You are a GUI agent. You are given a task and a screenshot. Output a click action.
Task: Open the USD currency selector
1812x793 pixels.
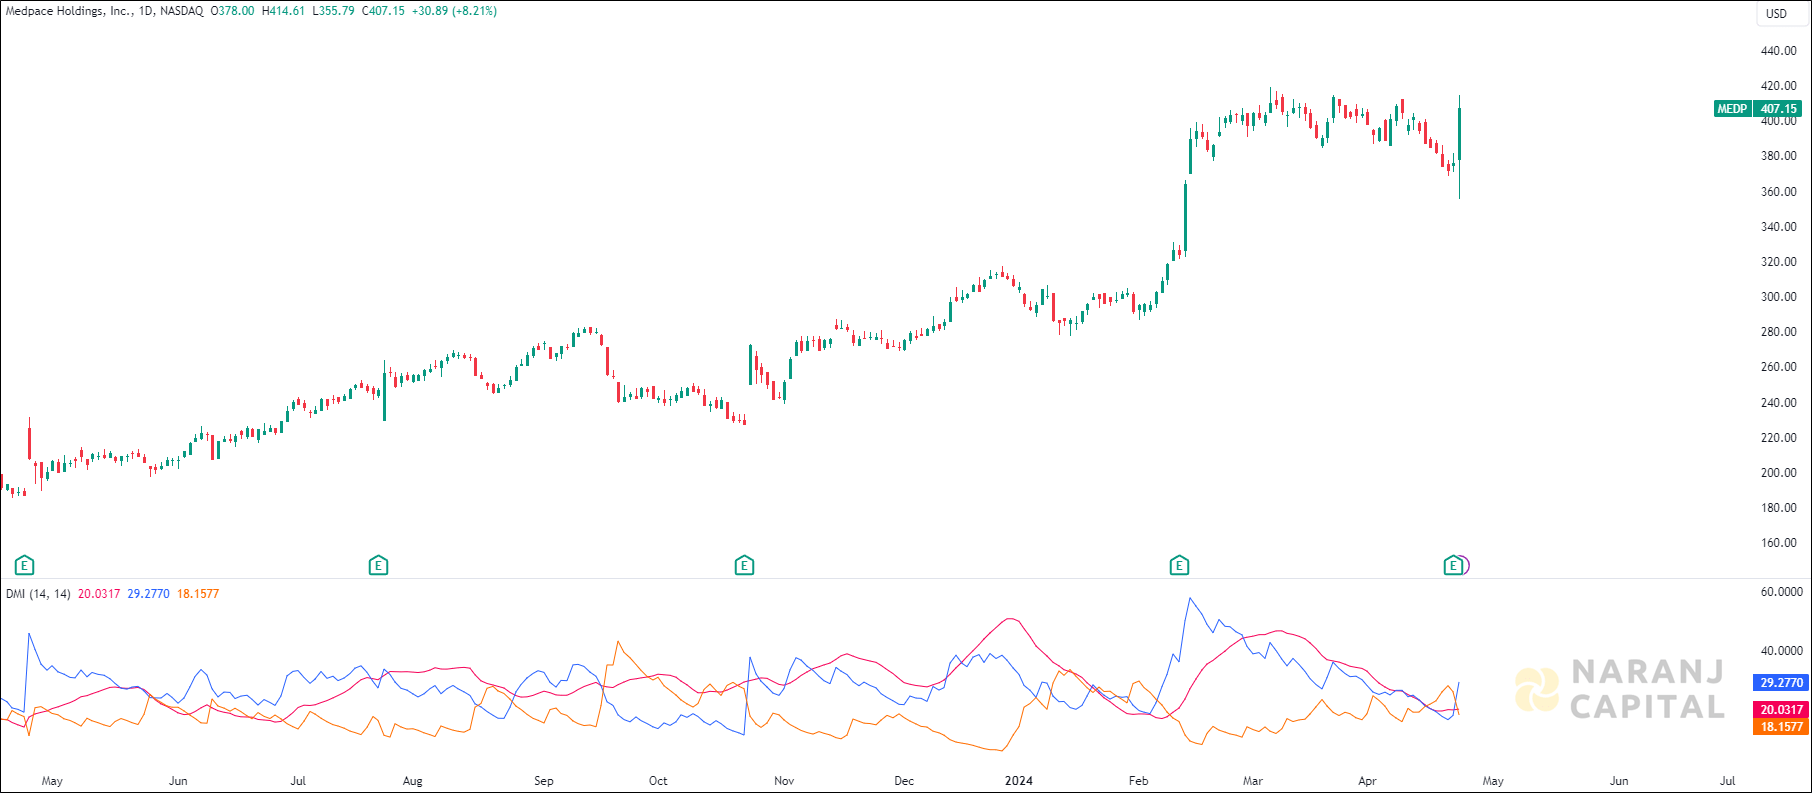click(x=1776, y=14)
